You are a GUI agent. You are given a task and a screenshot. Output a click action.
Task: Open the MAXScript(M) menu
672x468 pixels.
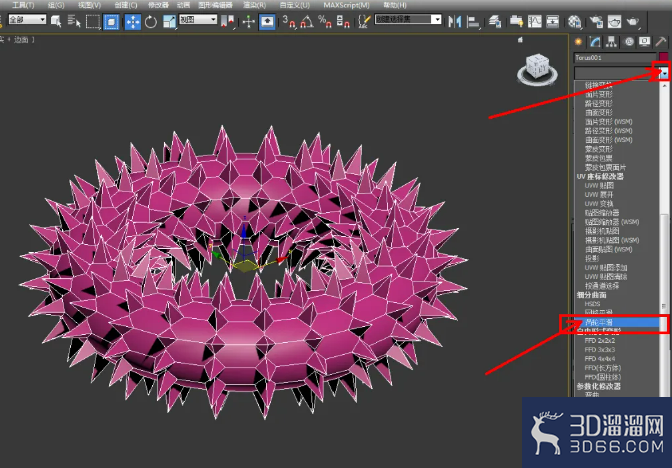coord(346,5)
